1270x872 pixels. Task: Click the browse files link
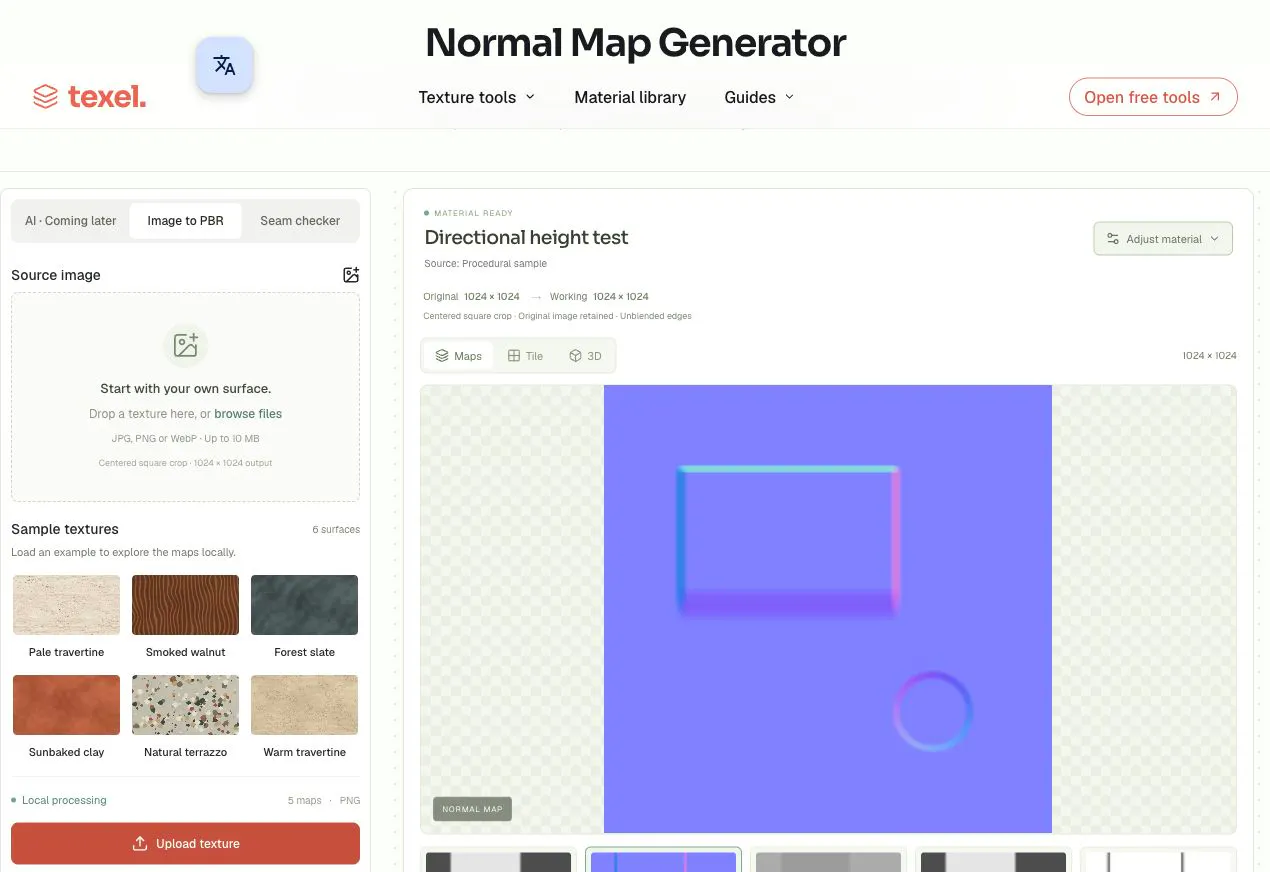248,414
